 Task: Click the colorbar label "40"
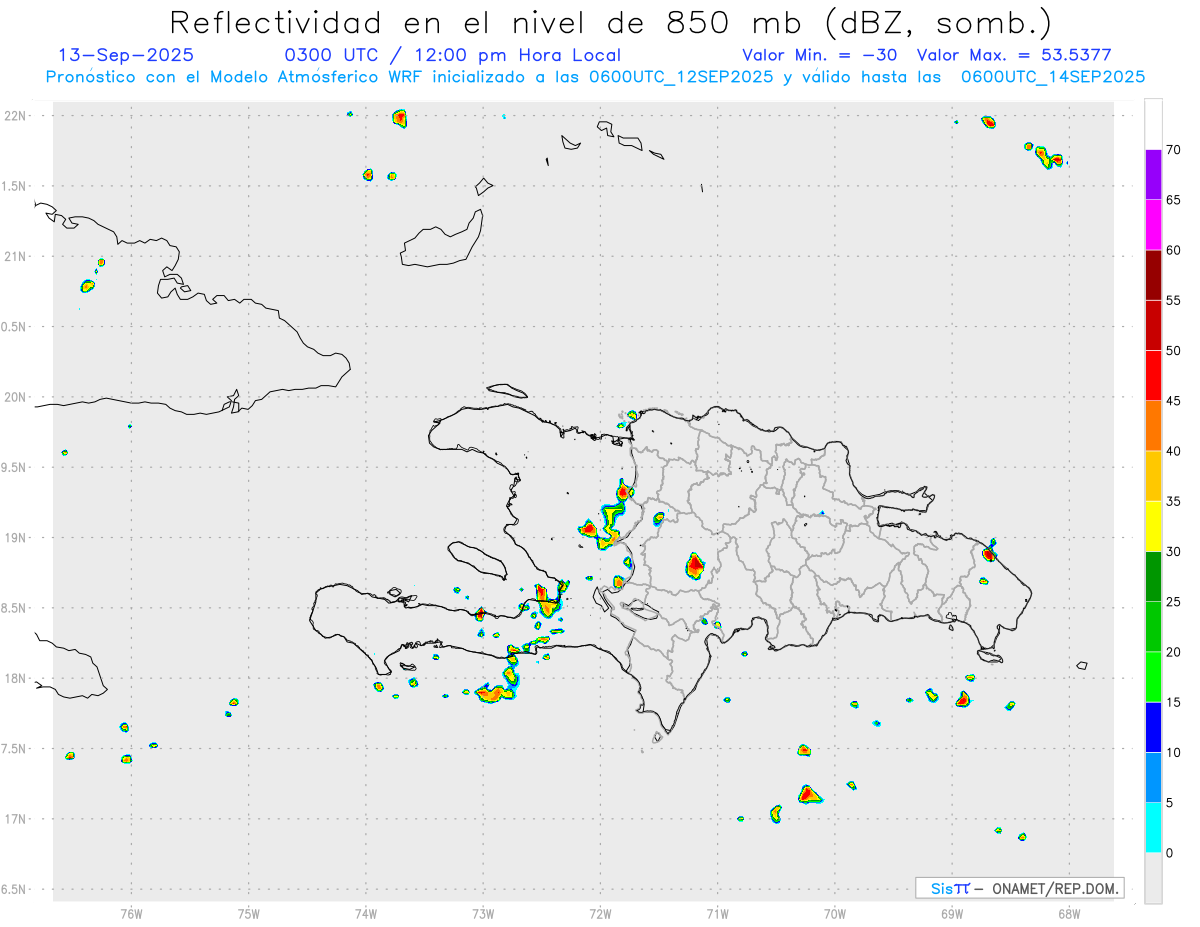point(1174,451)
